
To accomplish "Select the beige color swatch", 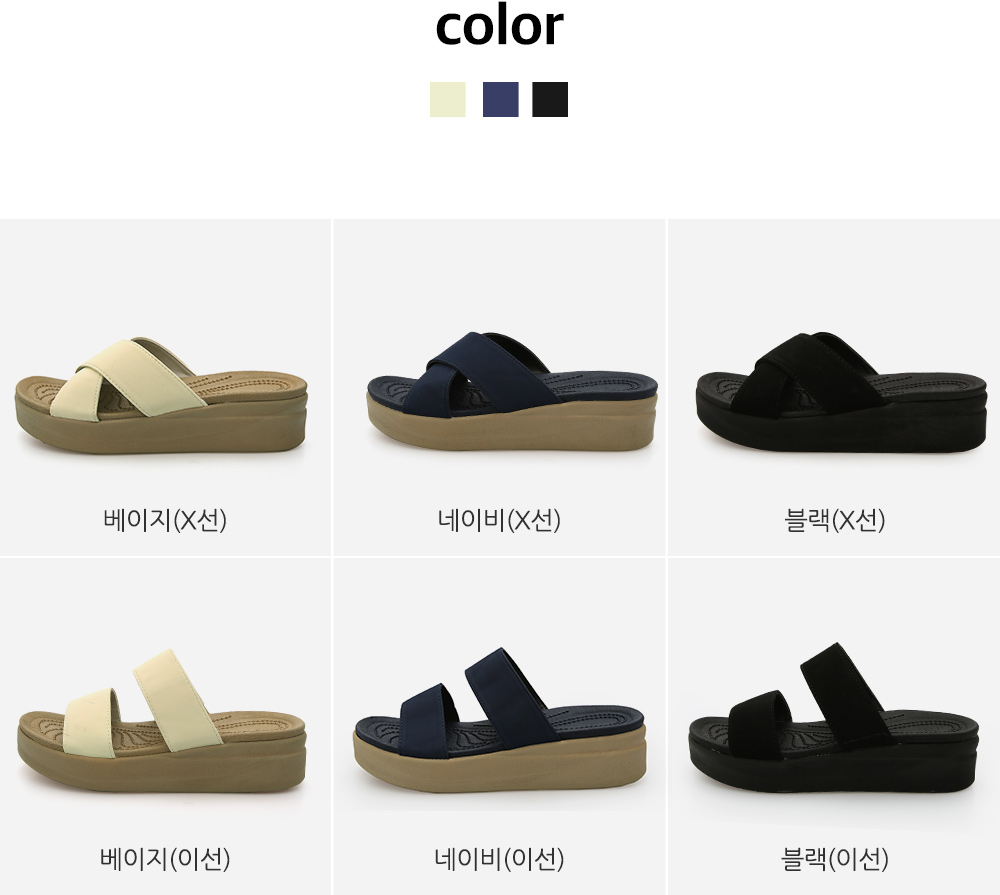I will [448, 100].
